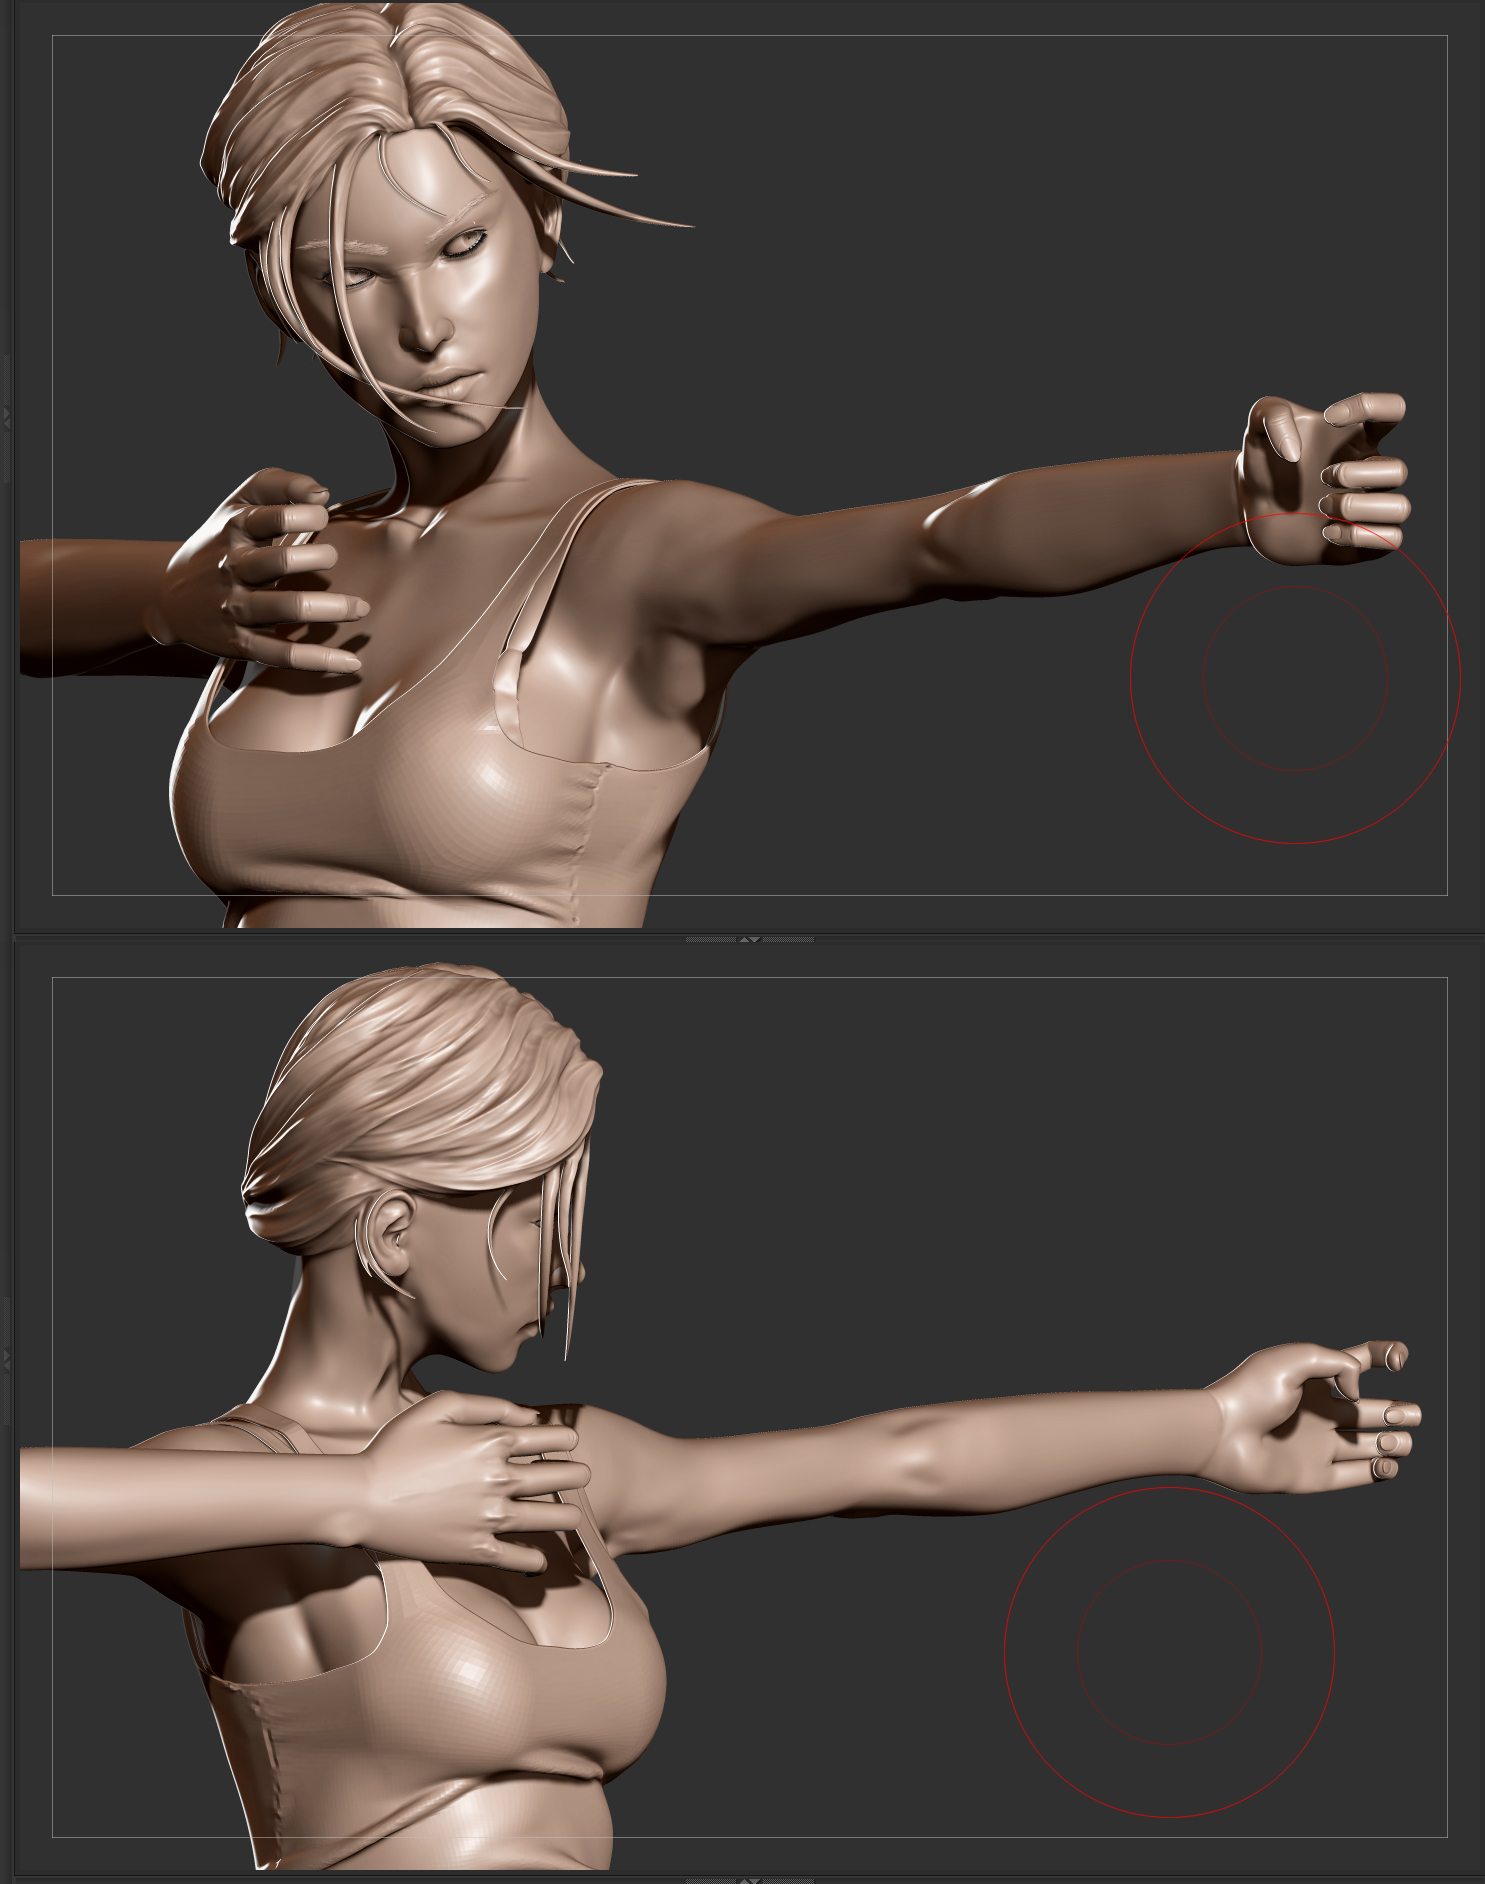Click the up arrow on the divider between viewports
This screenshot has height=1884, width=1485.
[744, 939]
